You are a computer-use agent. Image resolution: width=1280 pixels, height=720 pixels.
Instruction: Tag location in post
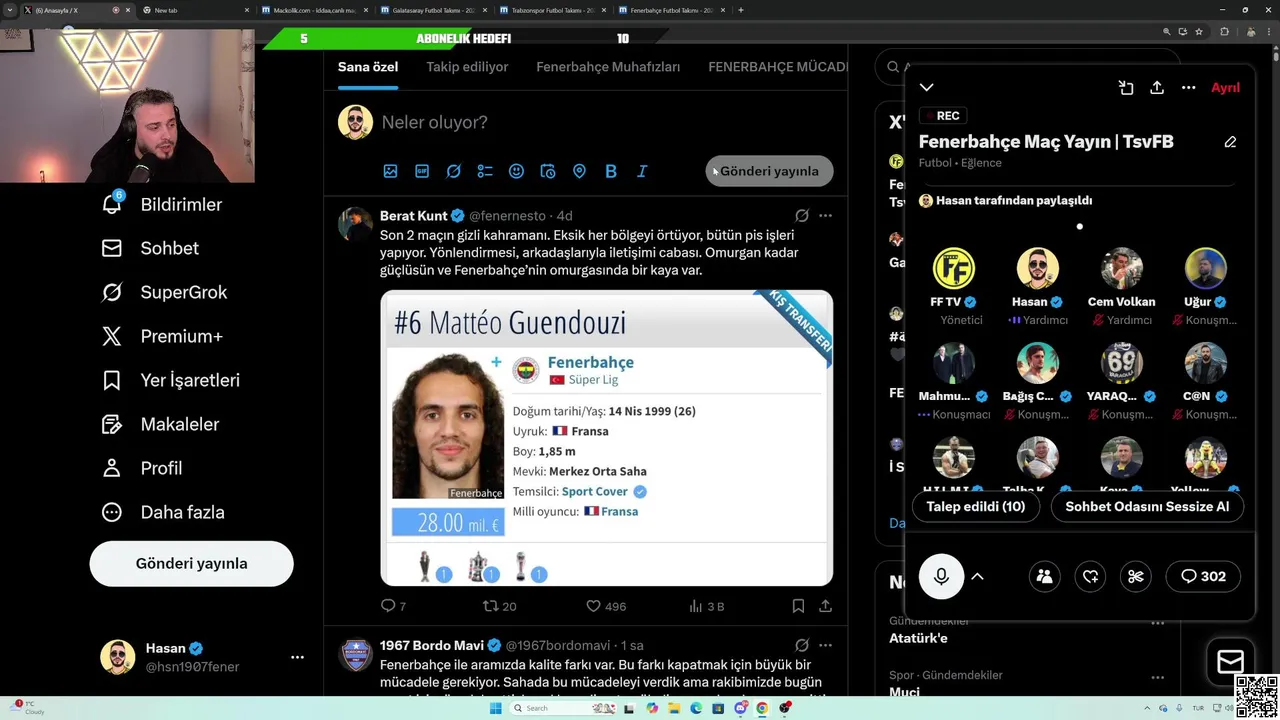[x=579, y=171]
